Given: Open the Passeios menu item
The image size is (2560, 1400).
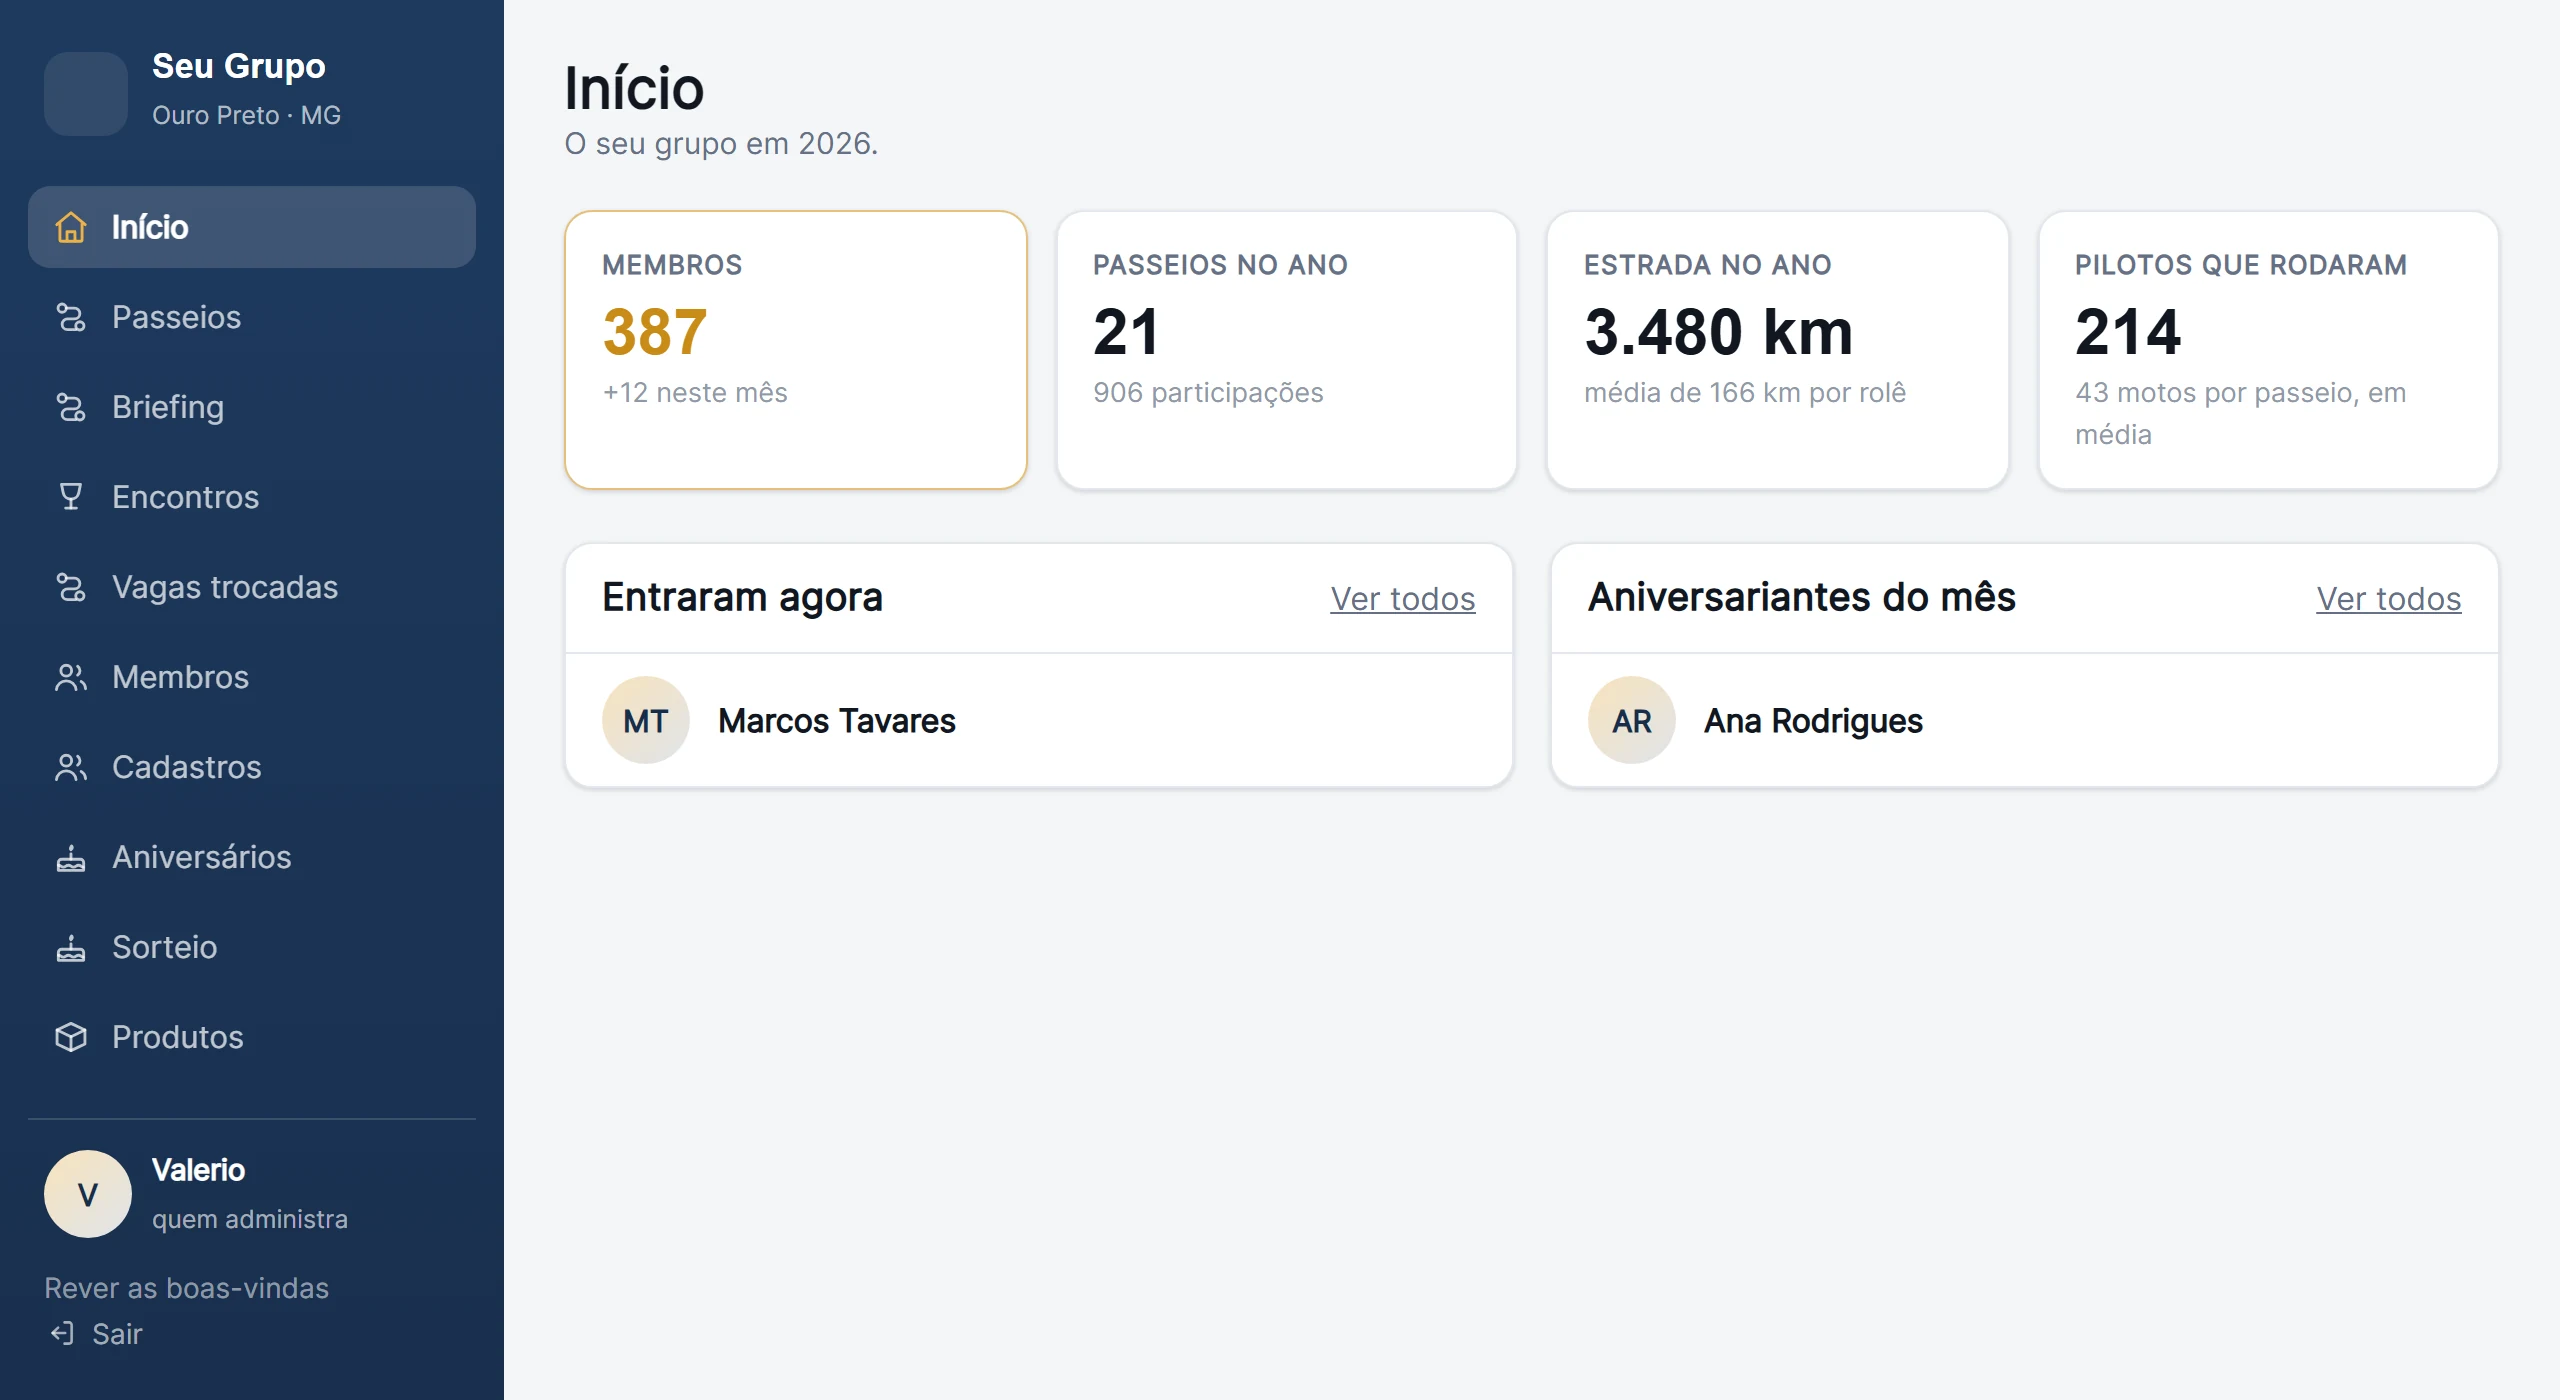Looking at the screenshot, I should click(x=252, y=317).
